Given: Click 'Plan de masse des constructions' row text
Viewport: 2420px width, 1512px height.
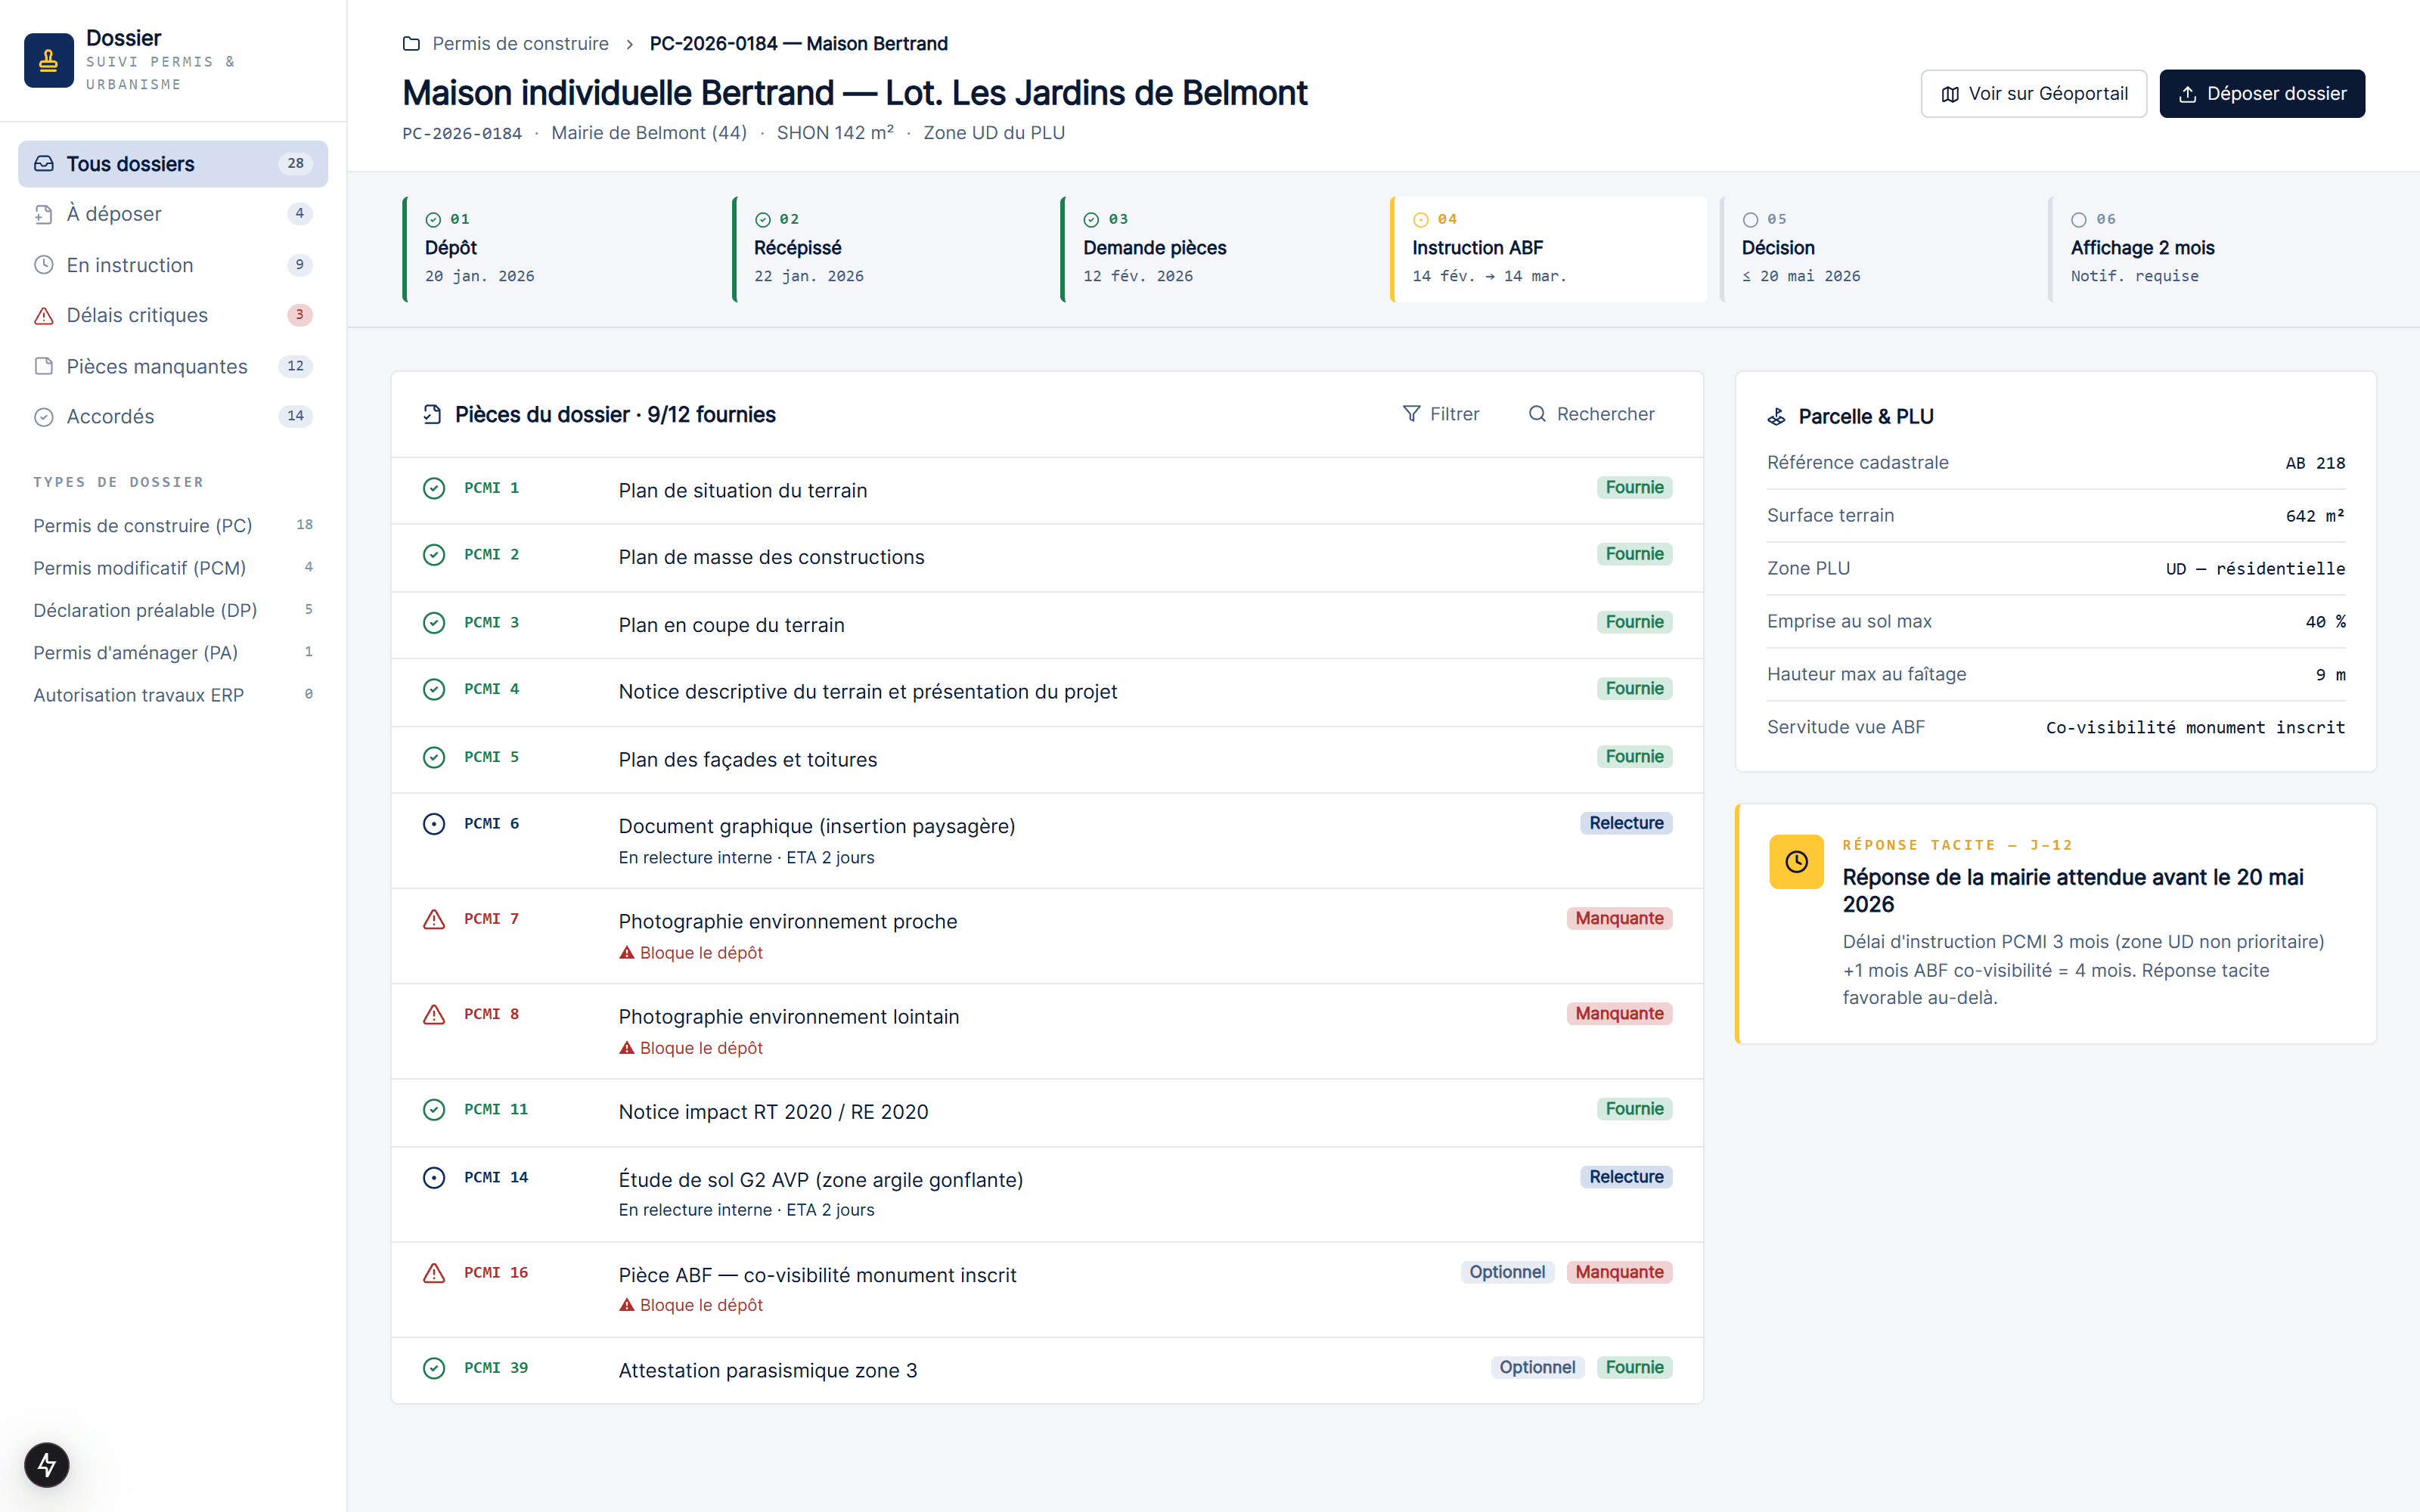Looking at the screenshot, I should [771, 557].
